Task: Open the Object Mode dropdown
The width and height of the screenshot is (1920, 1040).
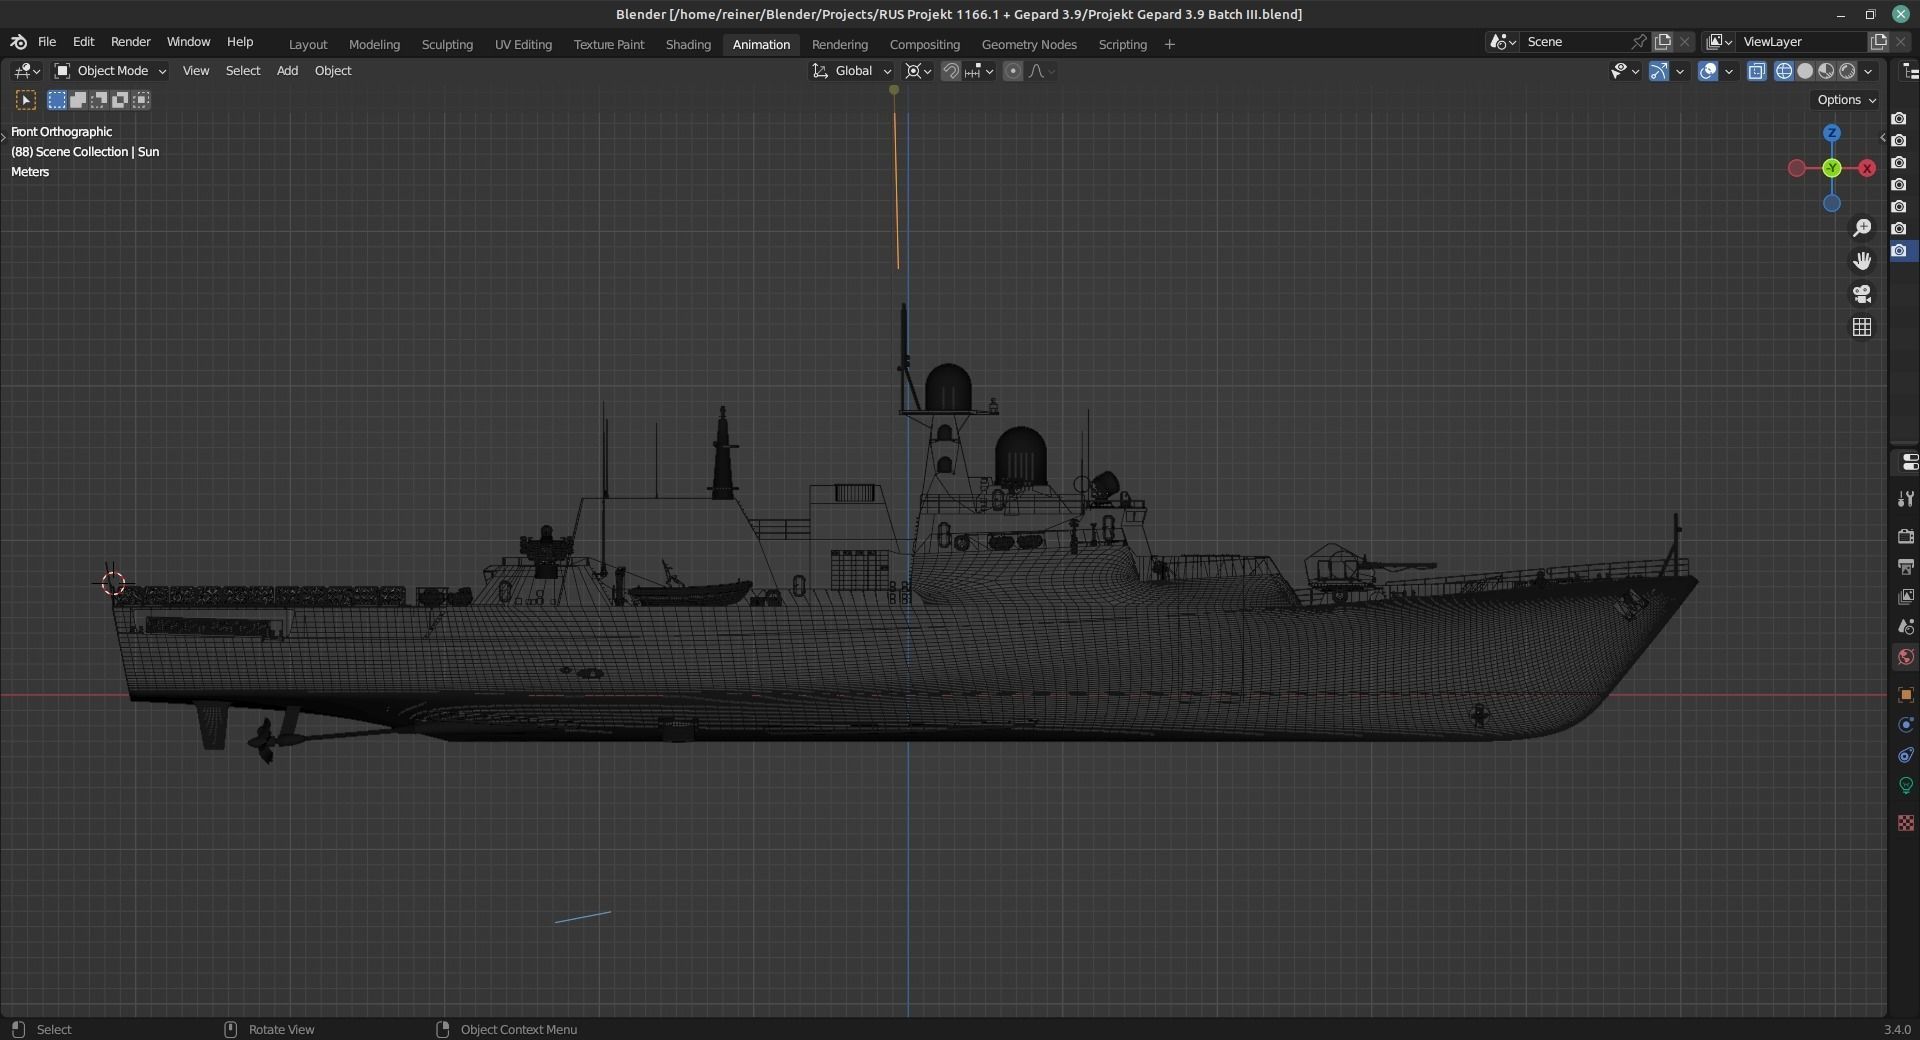Action: (110, 71)
